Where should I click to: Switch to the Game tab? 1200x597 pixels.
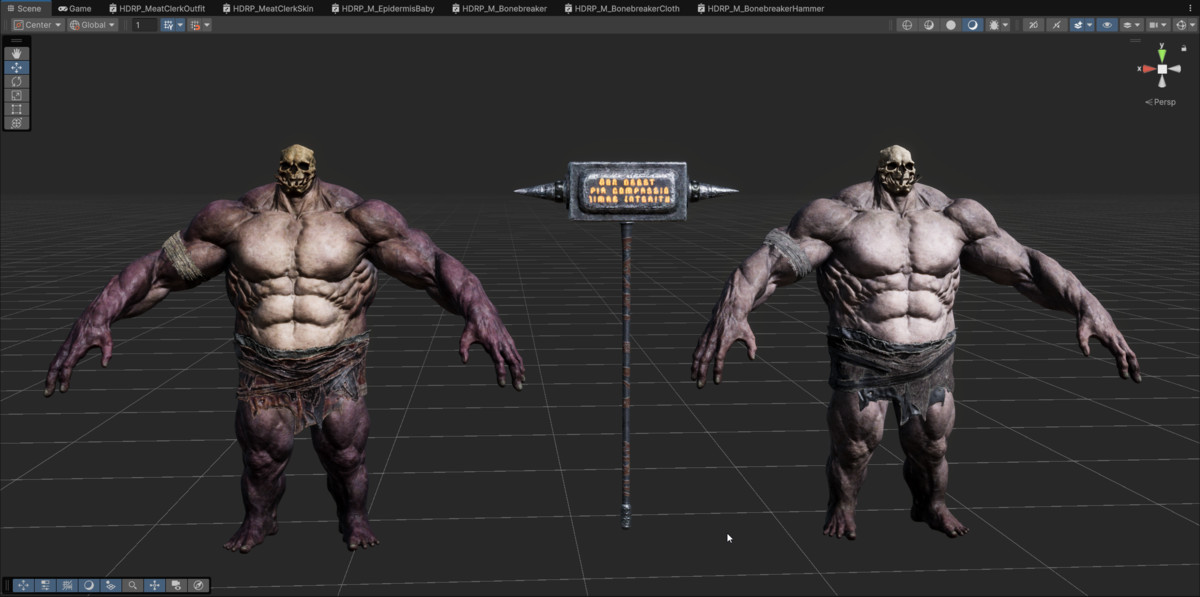tap(75, 8)
